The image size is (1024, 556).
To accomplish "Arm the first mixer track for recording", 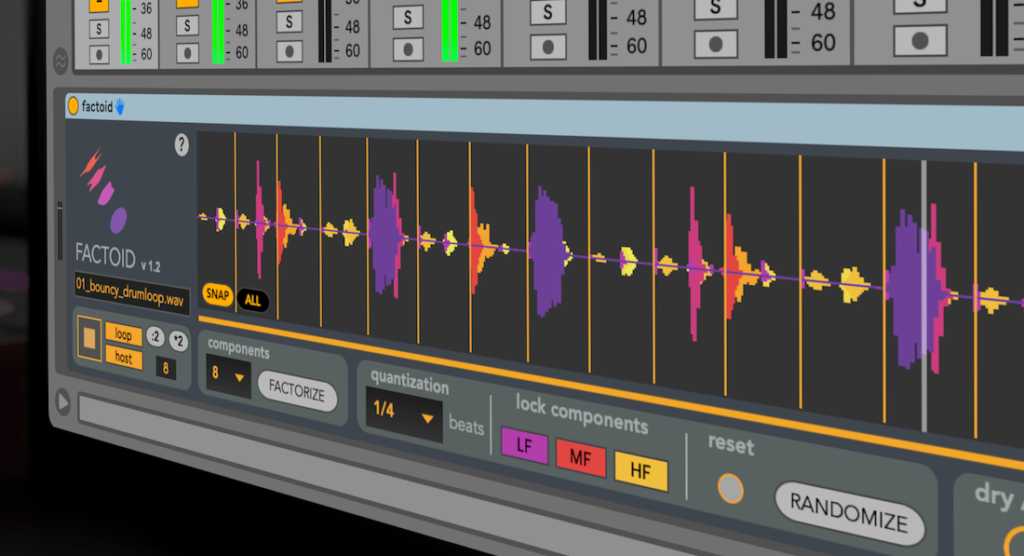I will [x=99, y=55].
